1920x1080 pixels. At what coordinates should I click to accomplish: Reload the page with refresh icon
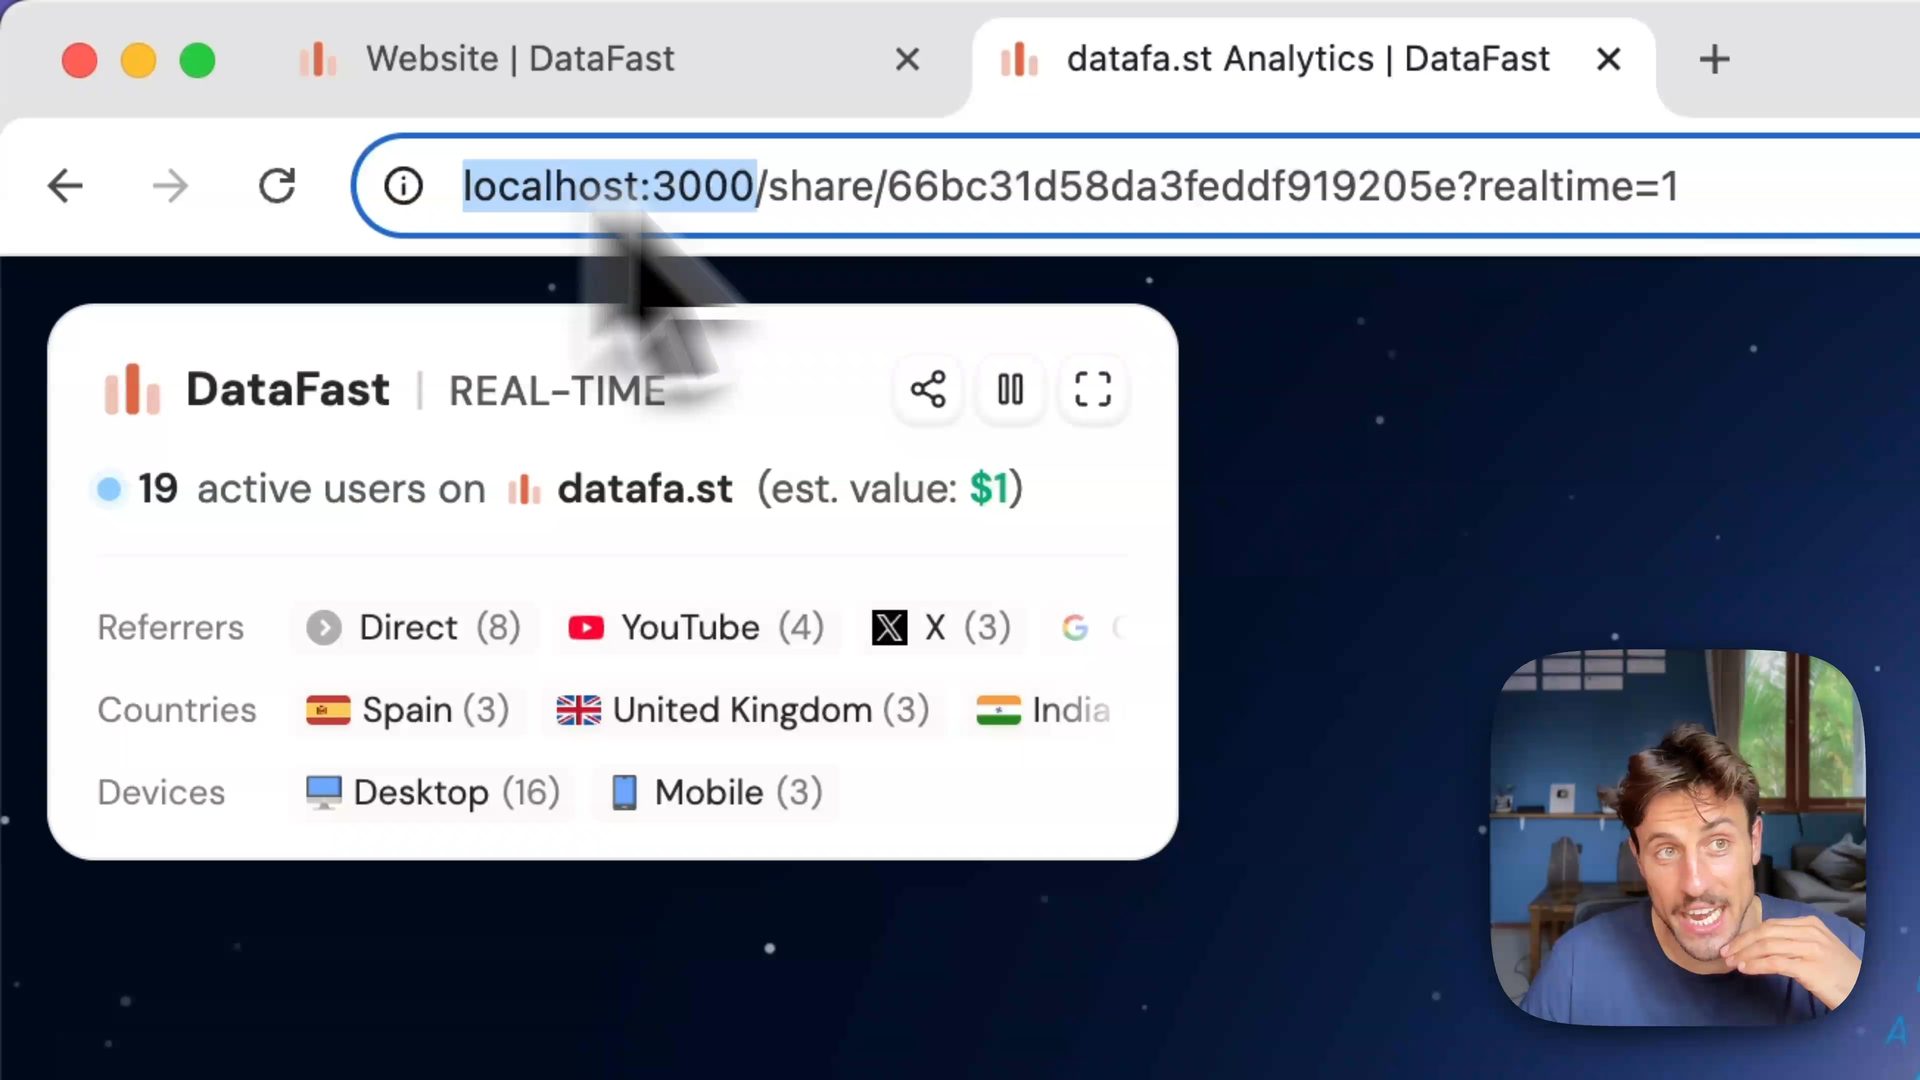[x=277, y=186]
